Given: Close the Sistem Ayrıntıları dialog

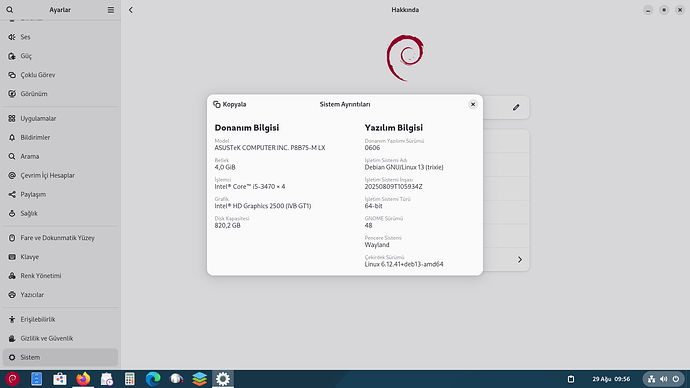Looking at the screenshot, I should coord(473,104).
